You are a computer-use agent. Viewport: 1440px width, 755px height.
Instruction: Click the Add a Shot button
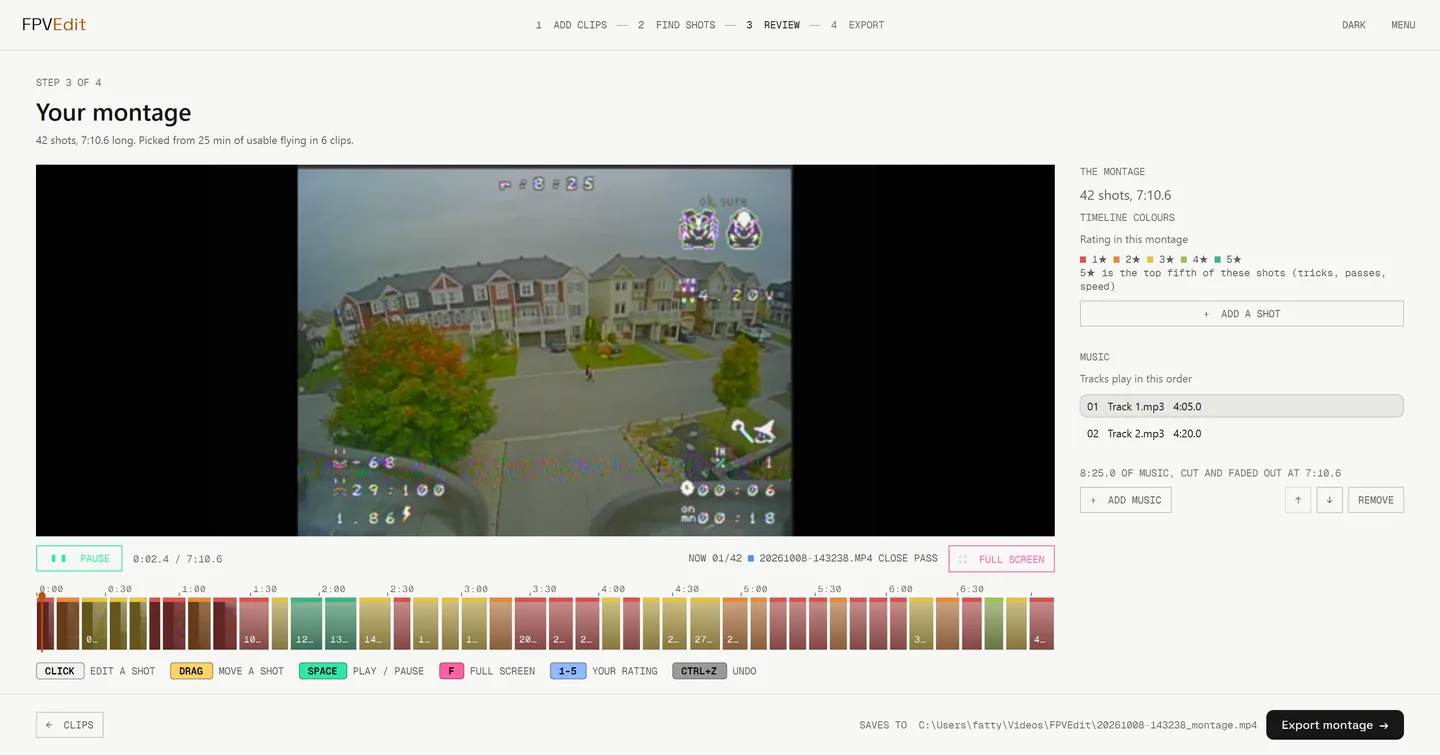pos(1241,314)
